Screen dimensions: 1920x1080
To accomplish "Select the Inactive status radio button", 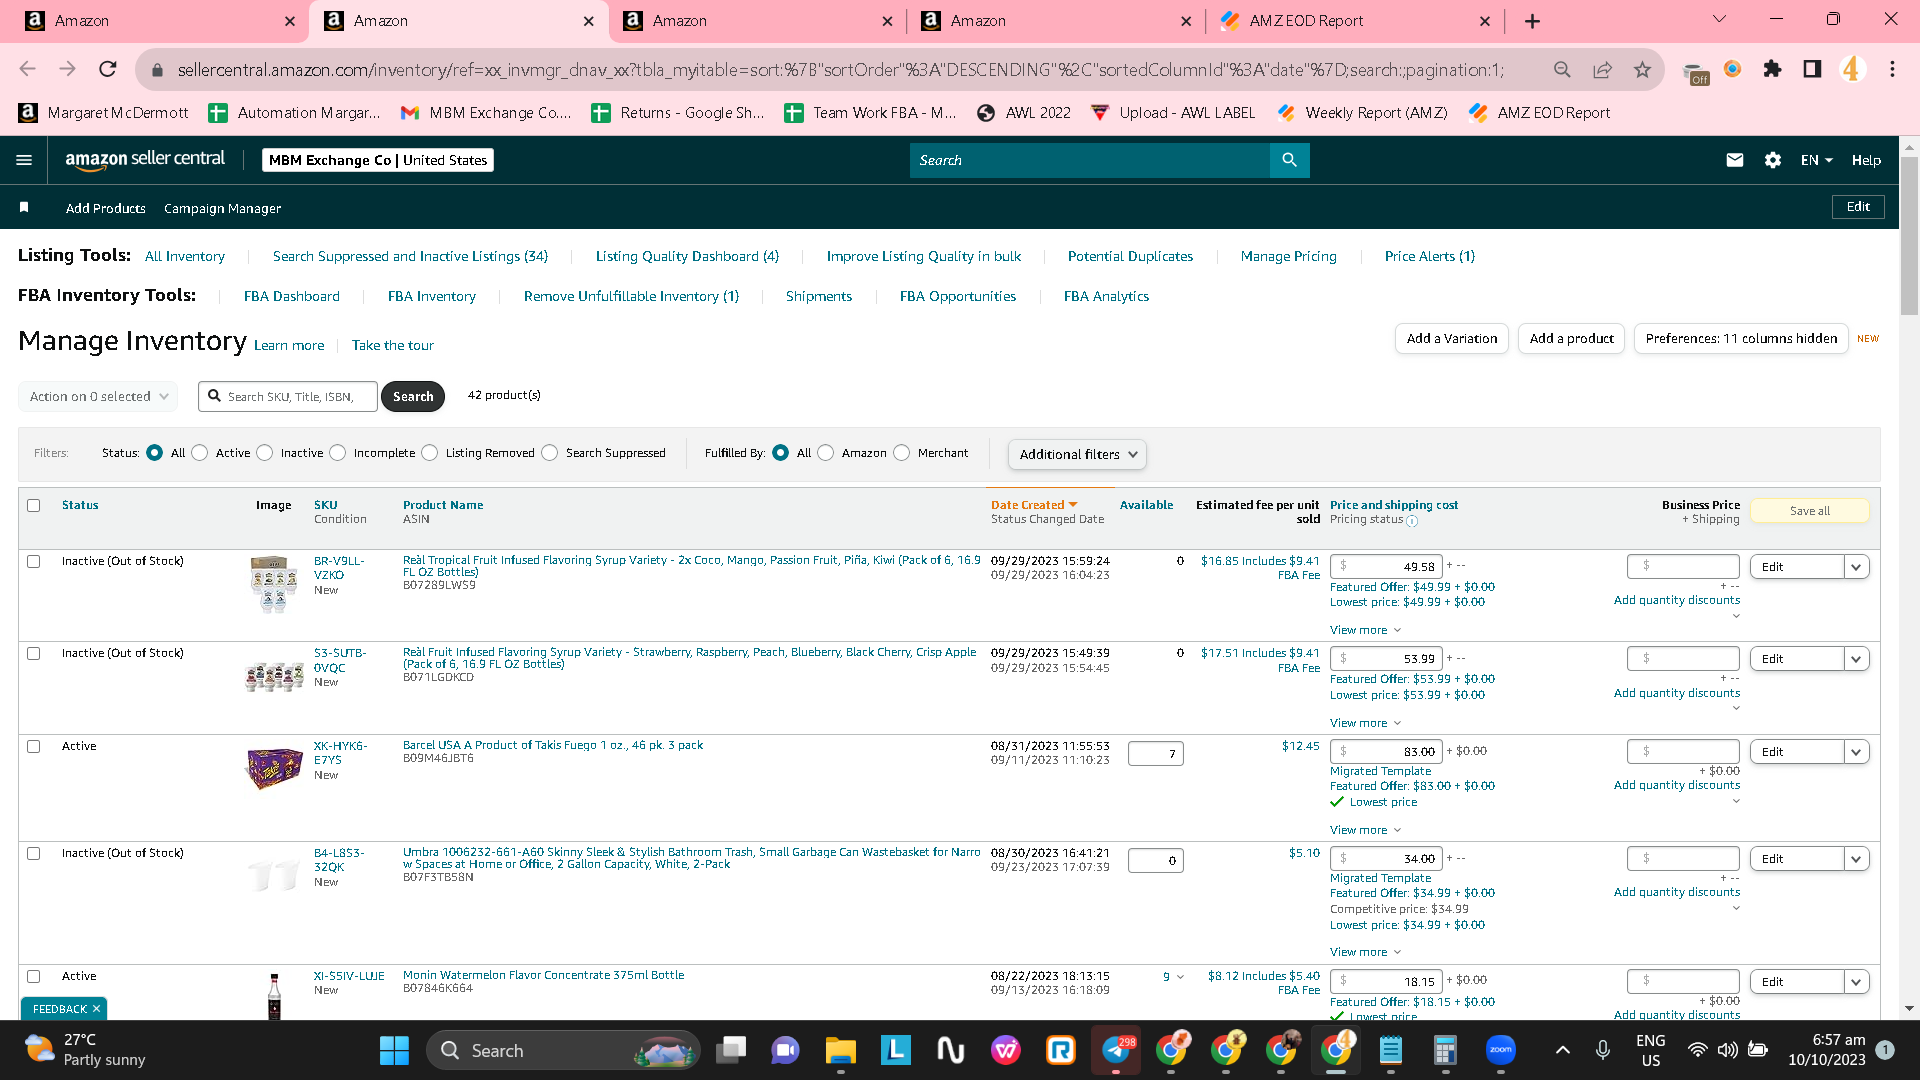I will 265,453.
